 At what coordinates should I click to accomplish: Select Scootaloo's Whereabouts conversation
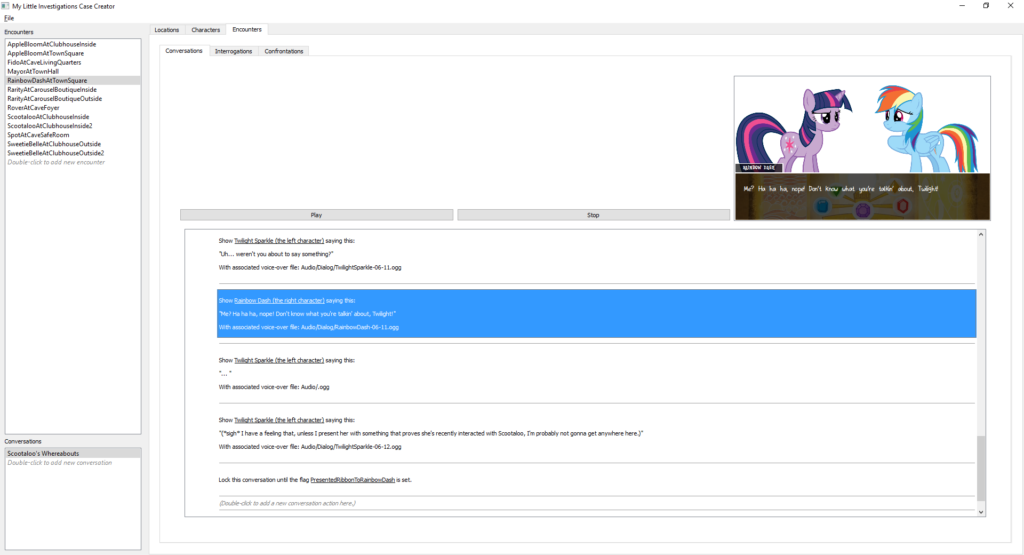[72, 453]
